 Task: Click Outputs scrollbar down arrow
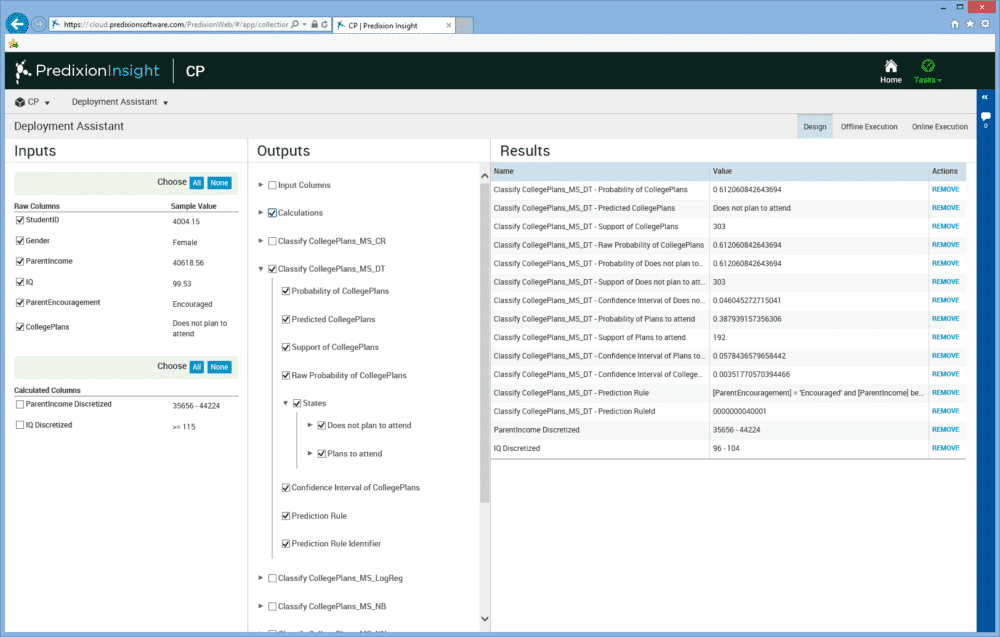[x=485, y=619]
